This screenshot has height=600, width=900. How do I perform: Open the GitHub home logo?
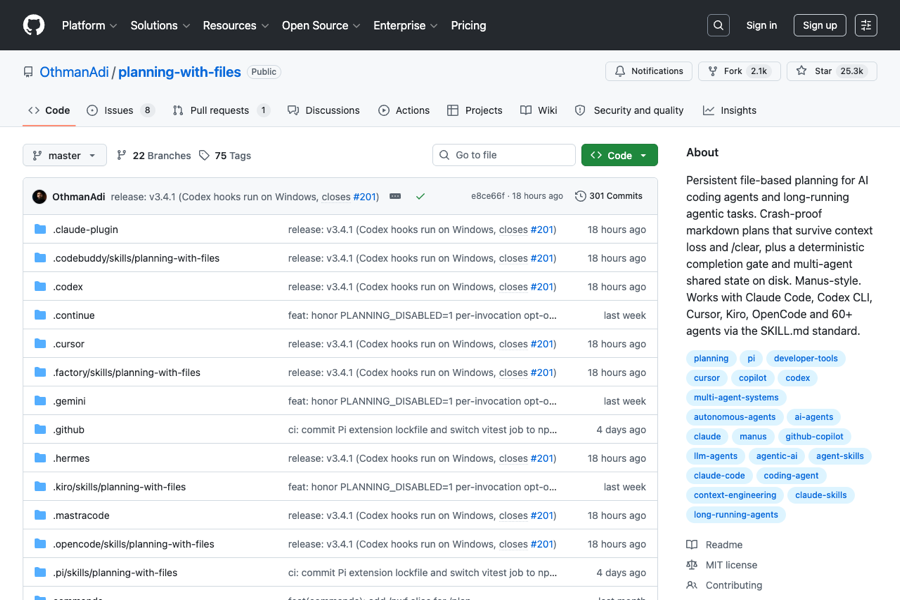tap(34, 25)
